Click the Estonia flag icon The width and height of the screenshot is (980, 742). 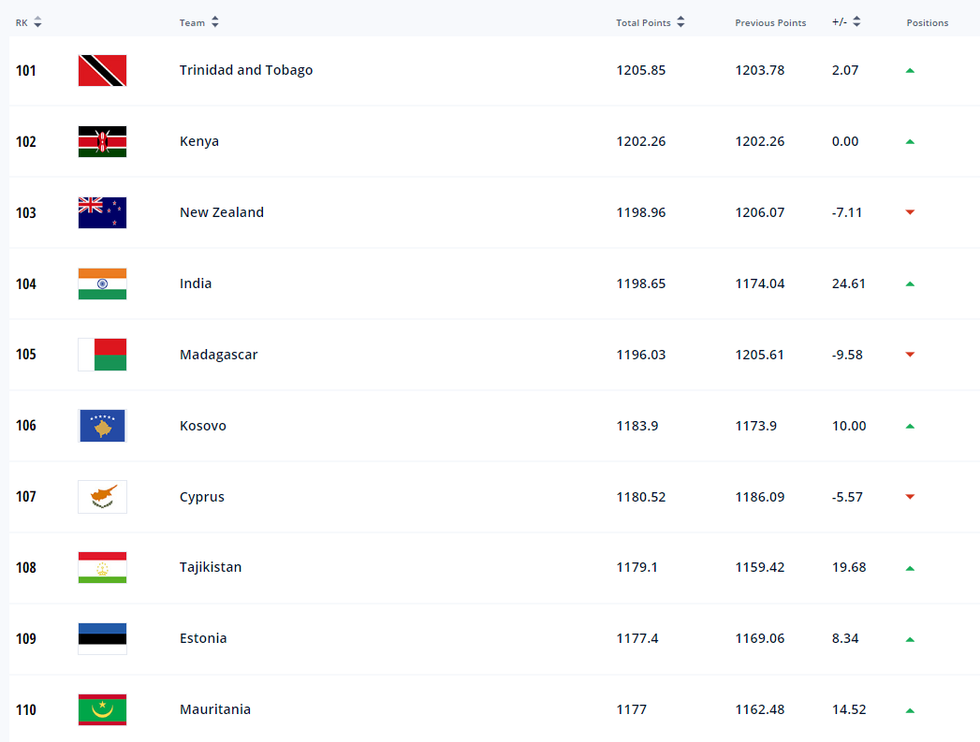click(x=102, y=639)
